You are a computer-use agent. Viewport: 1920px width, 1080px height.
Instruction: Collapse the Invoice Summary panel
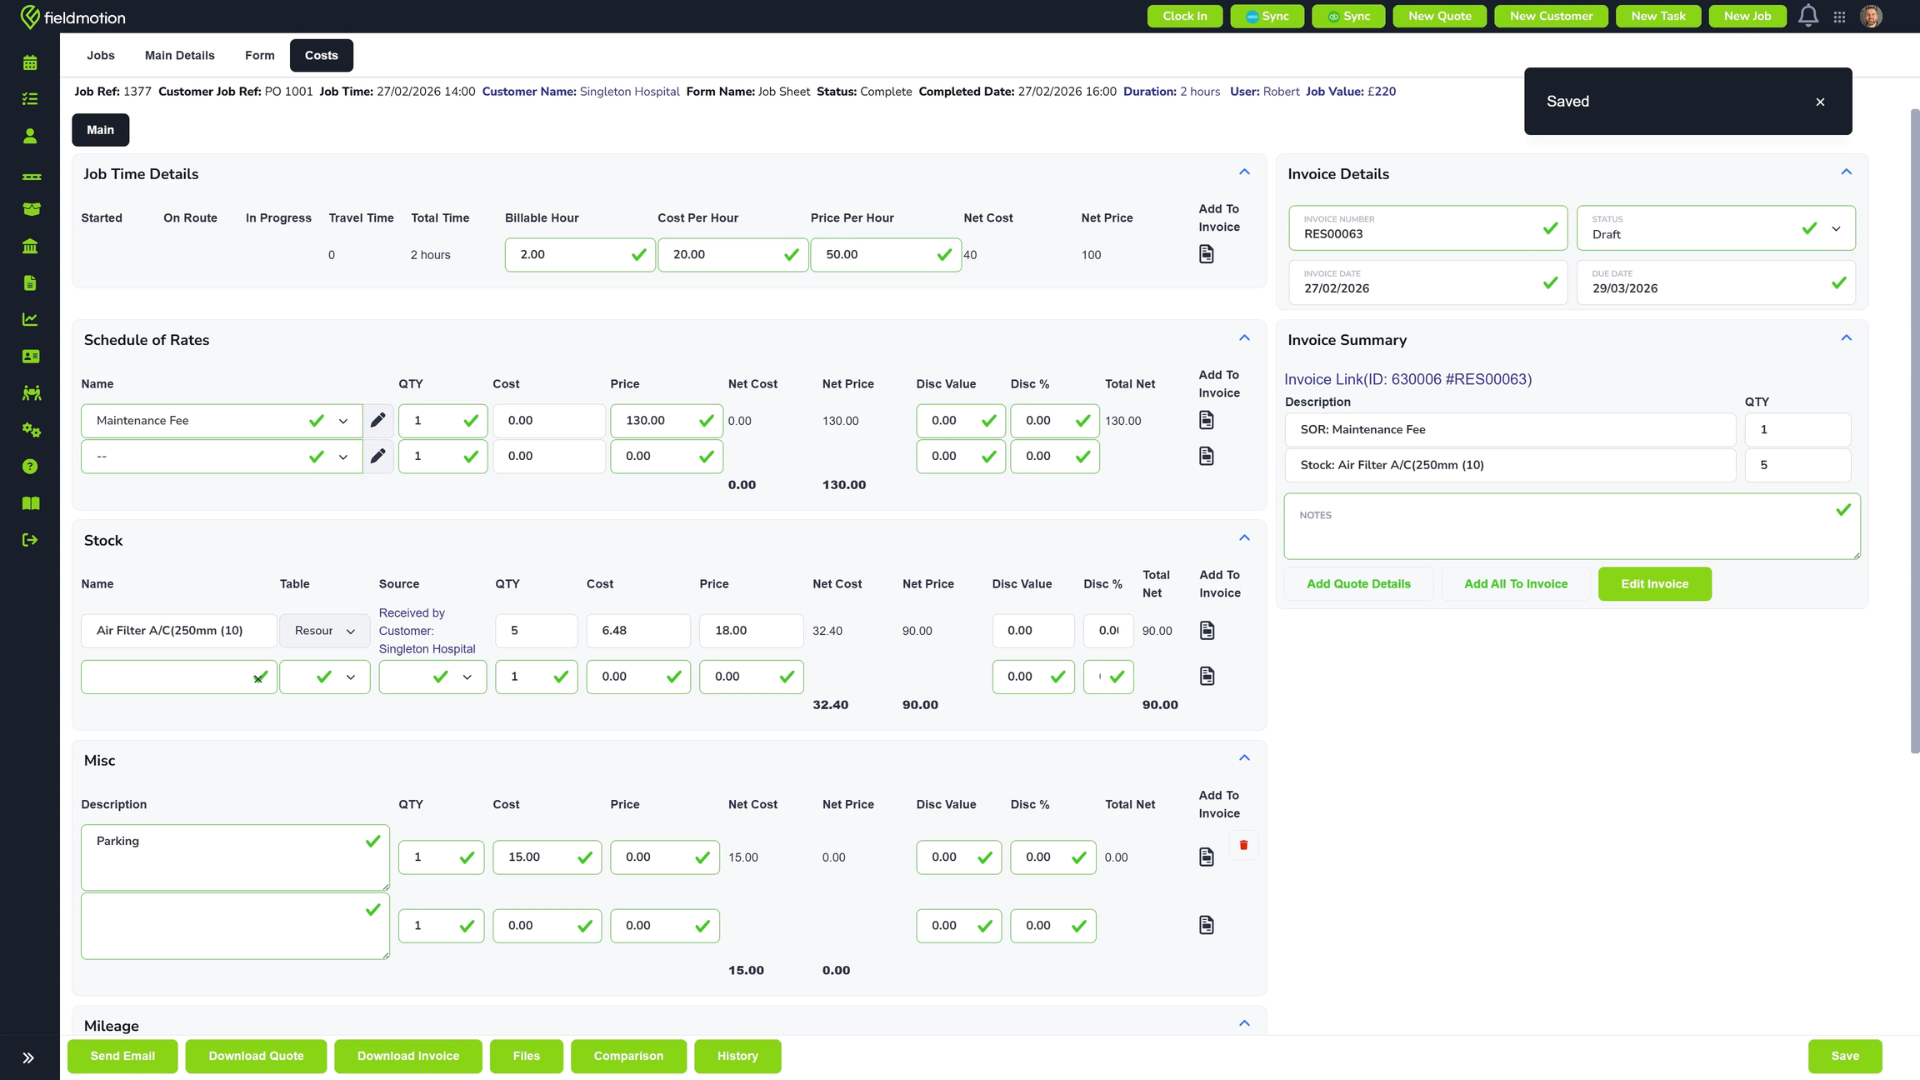(x=1846, y=338)
